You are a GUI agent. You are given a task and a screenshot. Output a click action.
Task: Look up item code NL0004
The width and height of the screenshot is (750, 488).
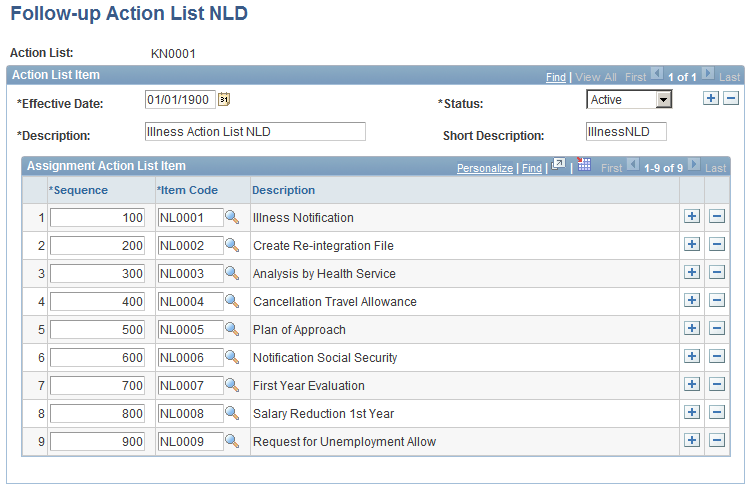(232, 301)
